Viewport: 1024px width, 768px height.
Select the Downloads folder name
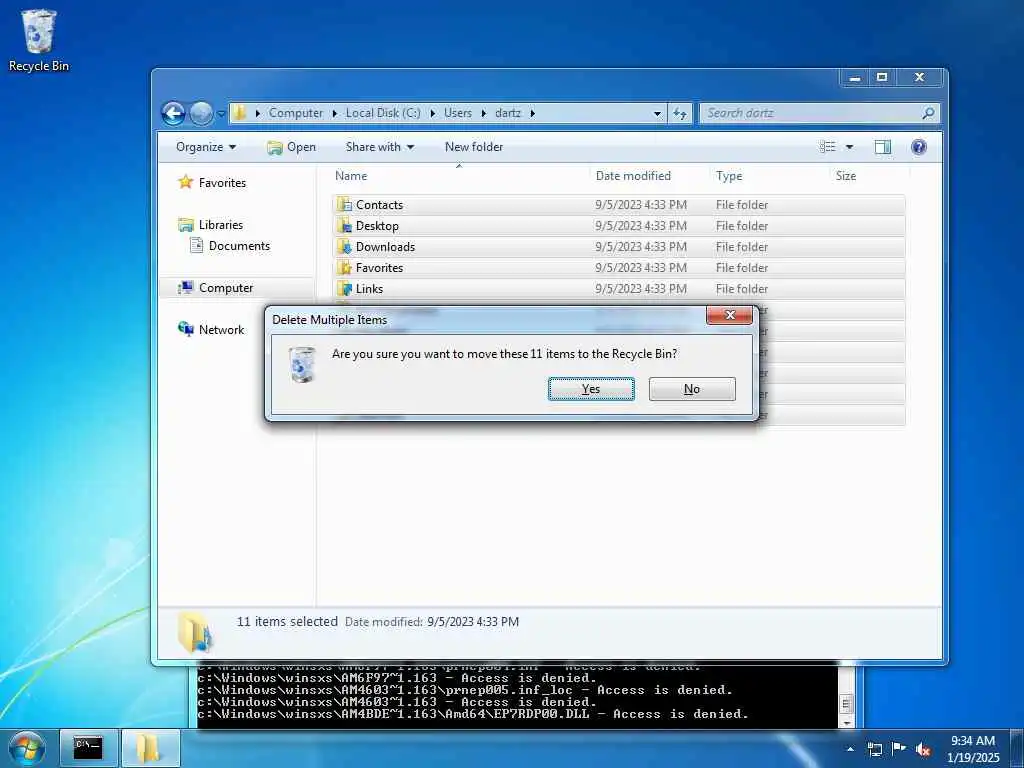coord(385,247)
